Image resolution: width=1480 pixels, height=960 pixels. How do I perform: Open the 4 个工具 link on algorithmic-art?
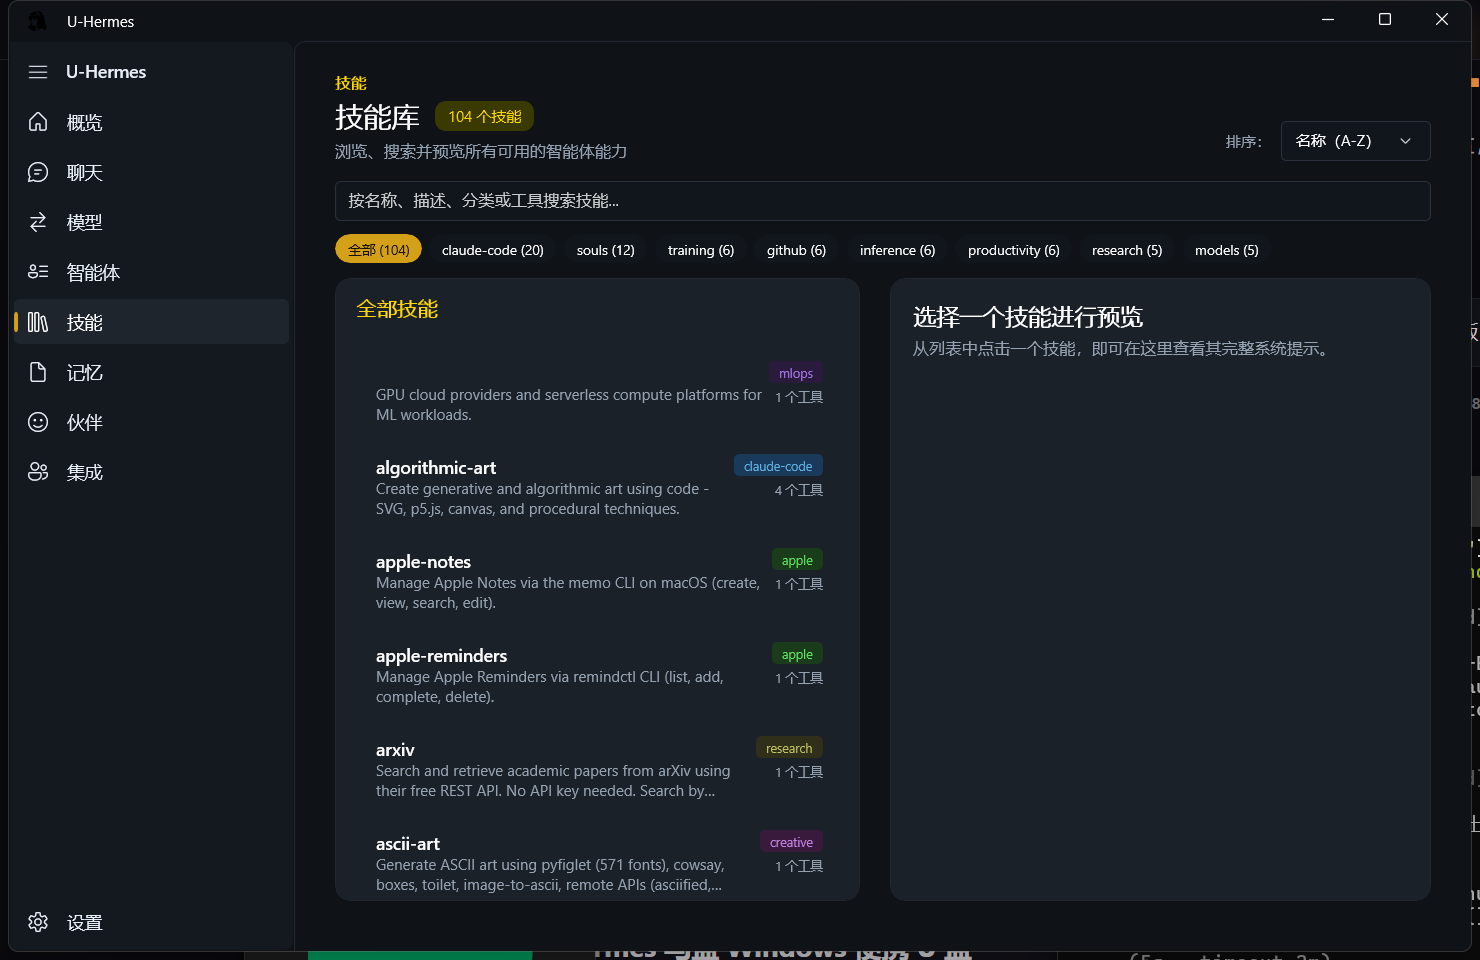(798, 489)
